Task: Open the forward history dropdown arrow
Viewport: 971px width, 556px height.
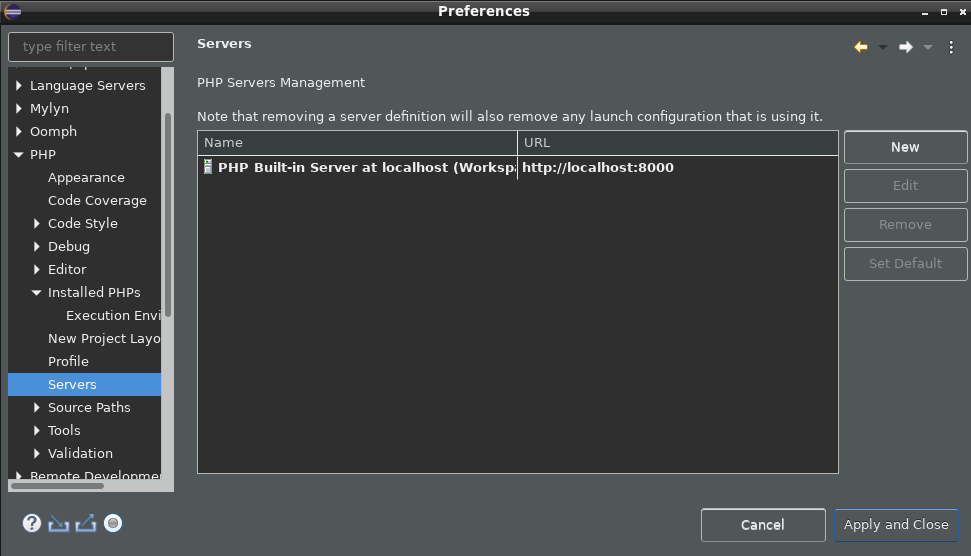Action: 928,47
